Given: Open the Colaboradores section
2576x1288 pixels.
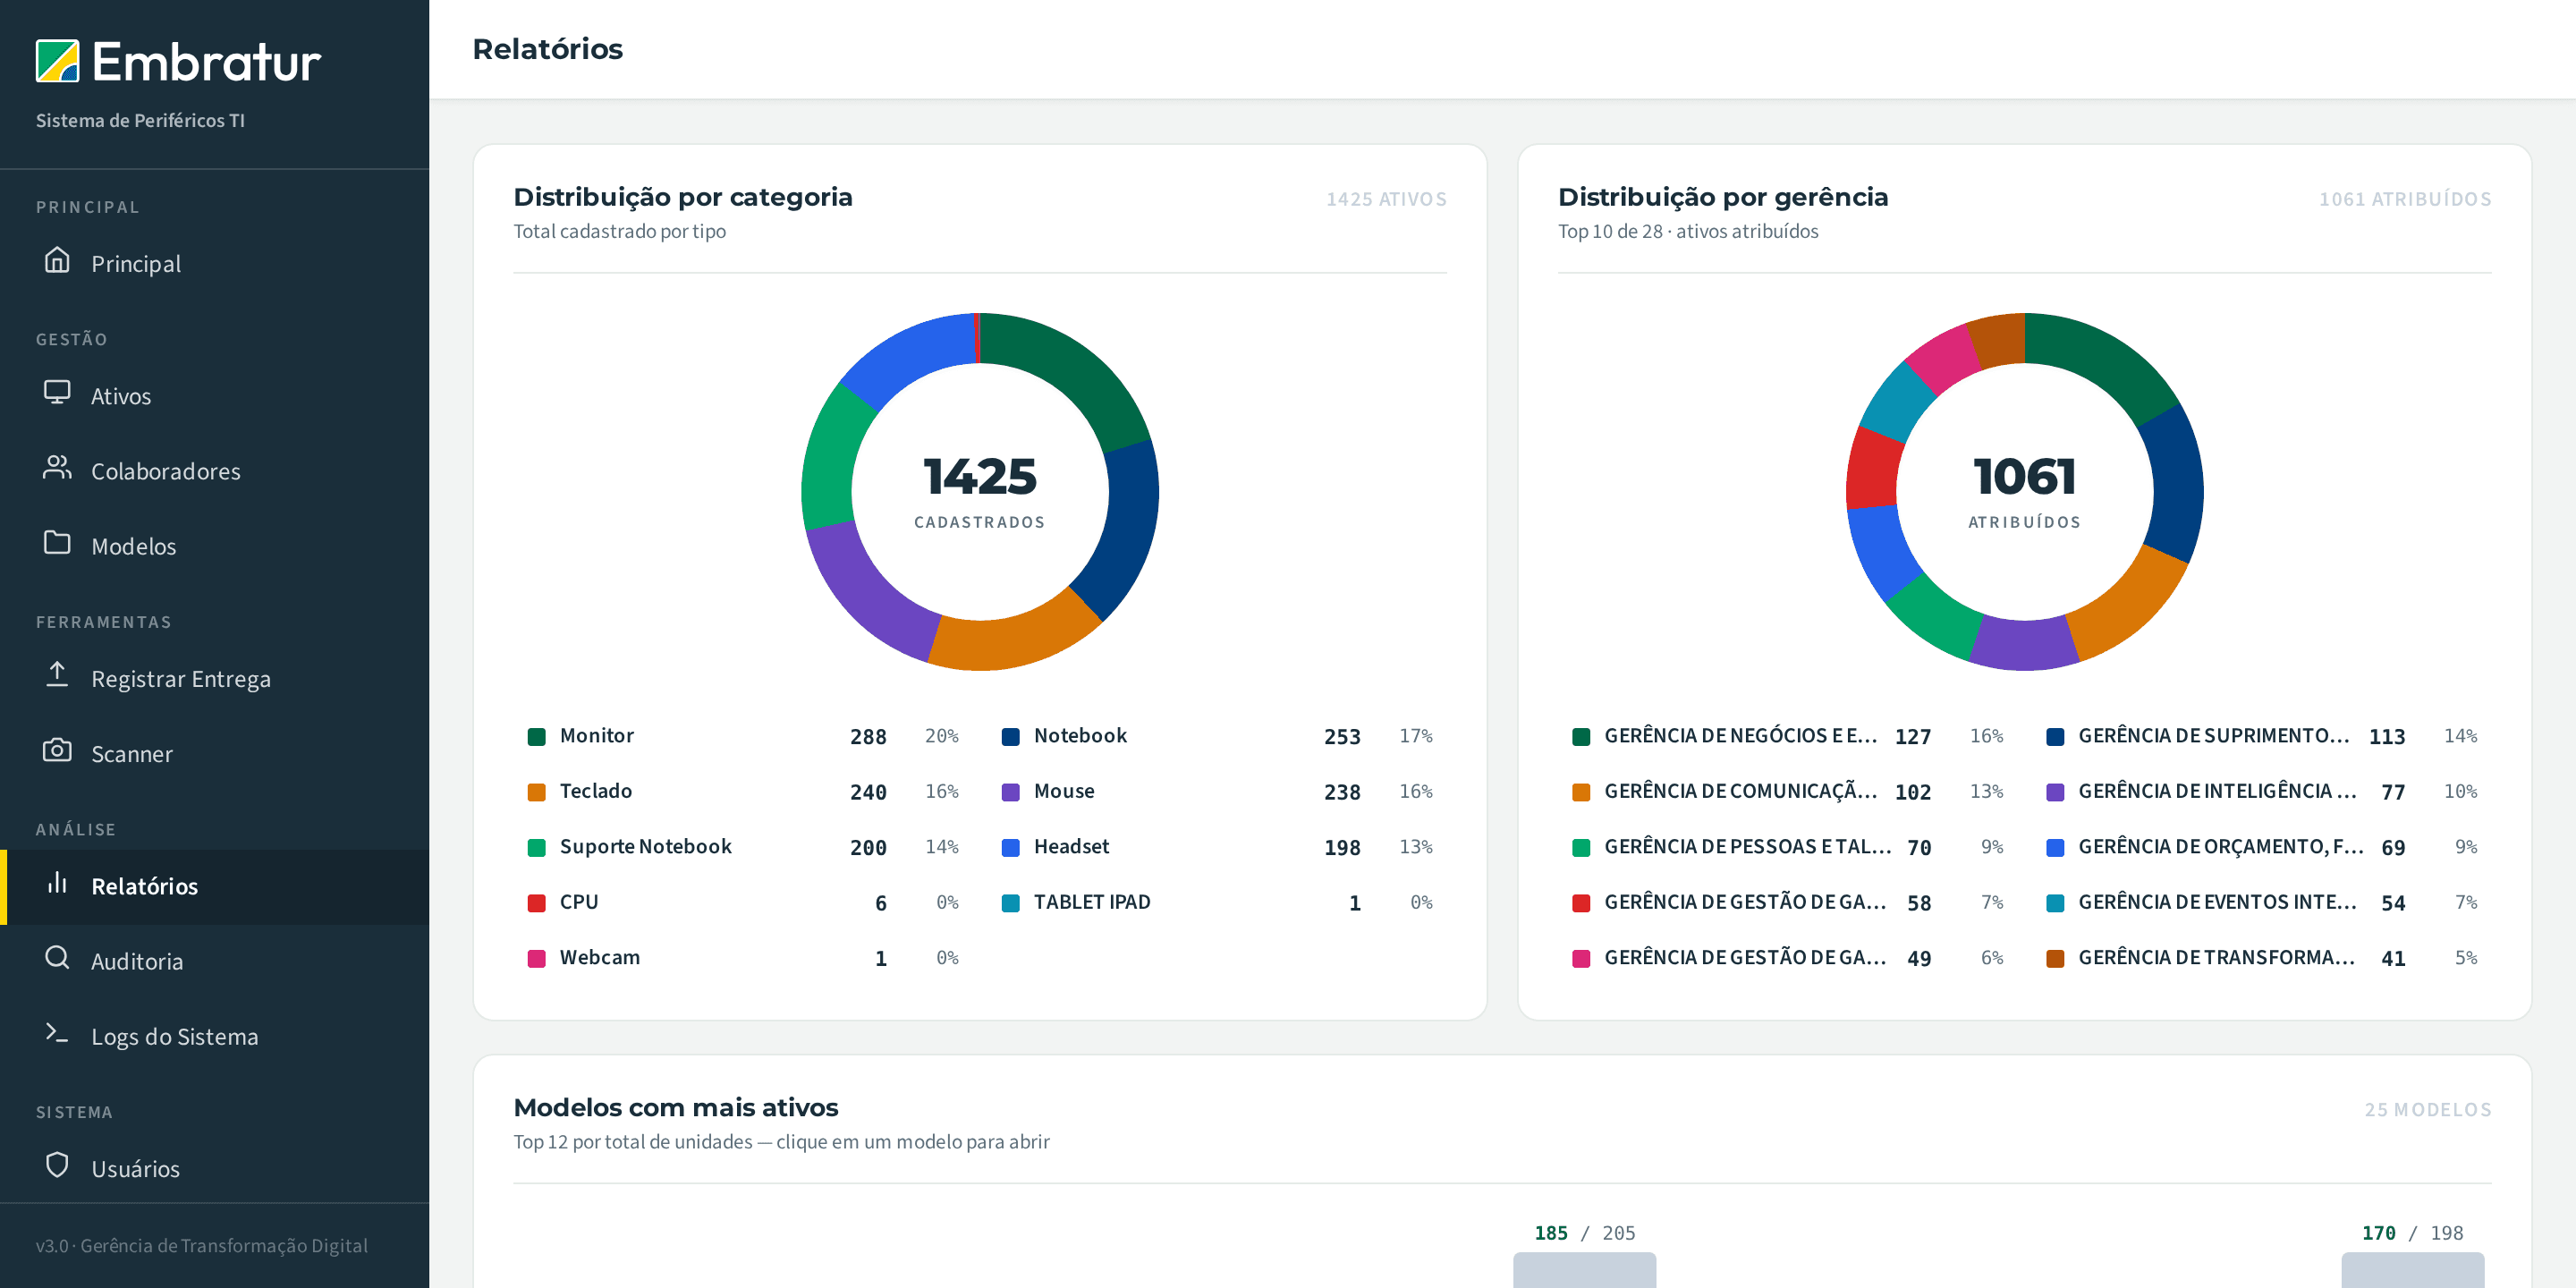Looking at the screenshot, I should [x=214, y=470].
